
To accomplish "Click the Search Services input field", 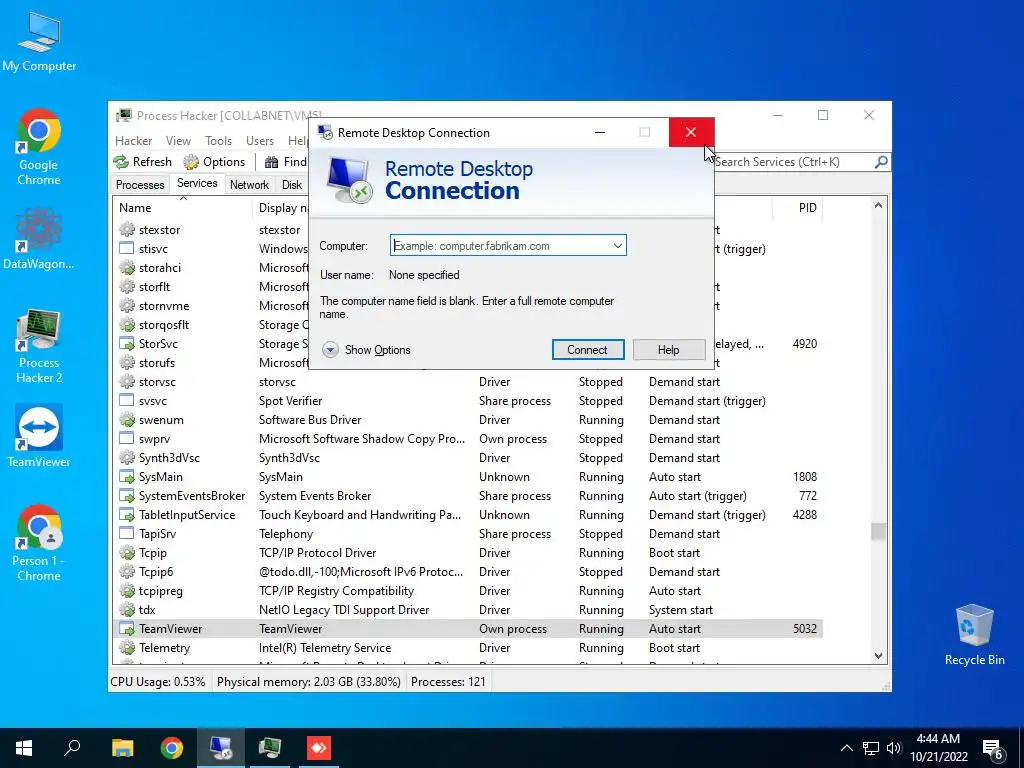I will (793, 162).
